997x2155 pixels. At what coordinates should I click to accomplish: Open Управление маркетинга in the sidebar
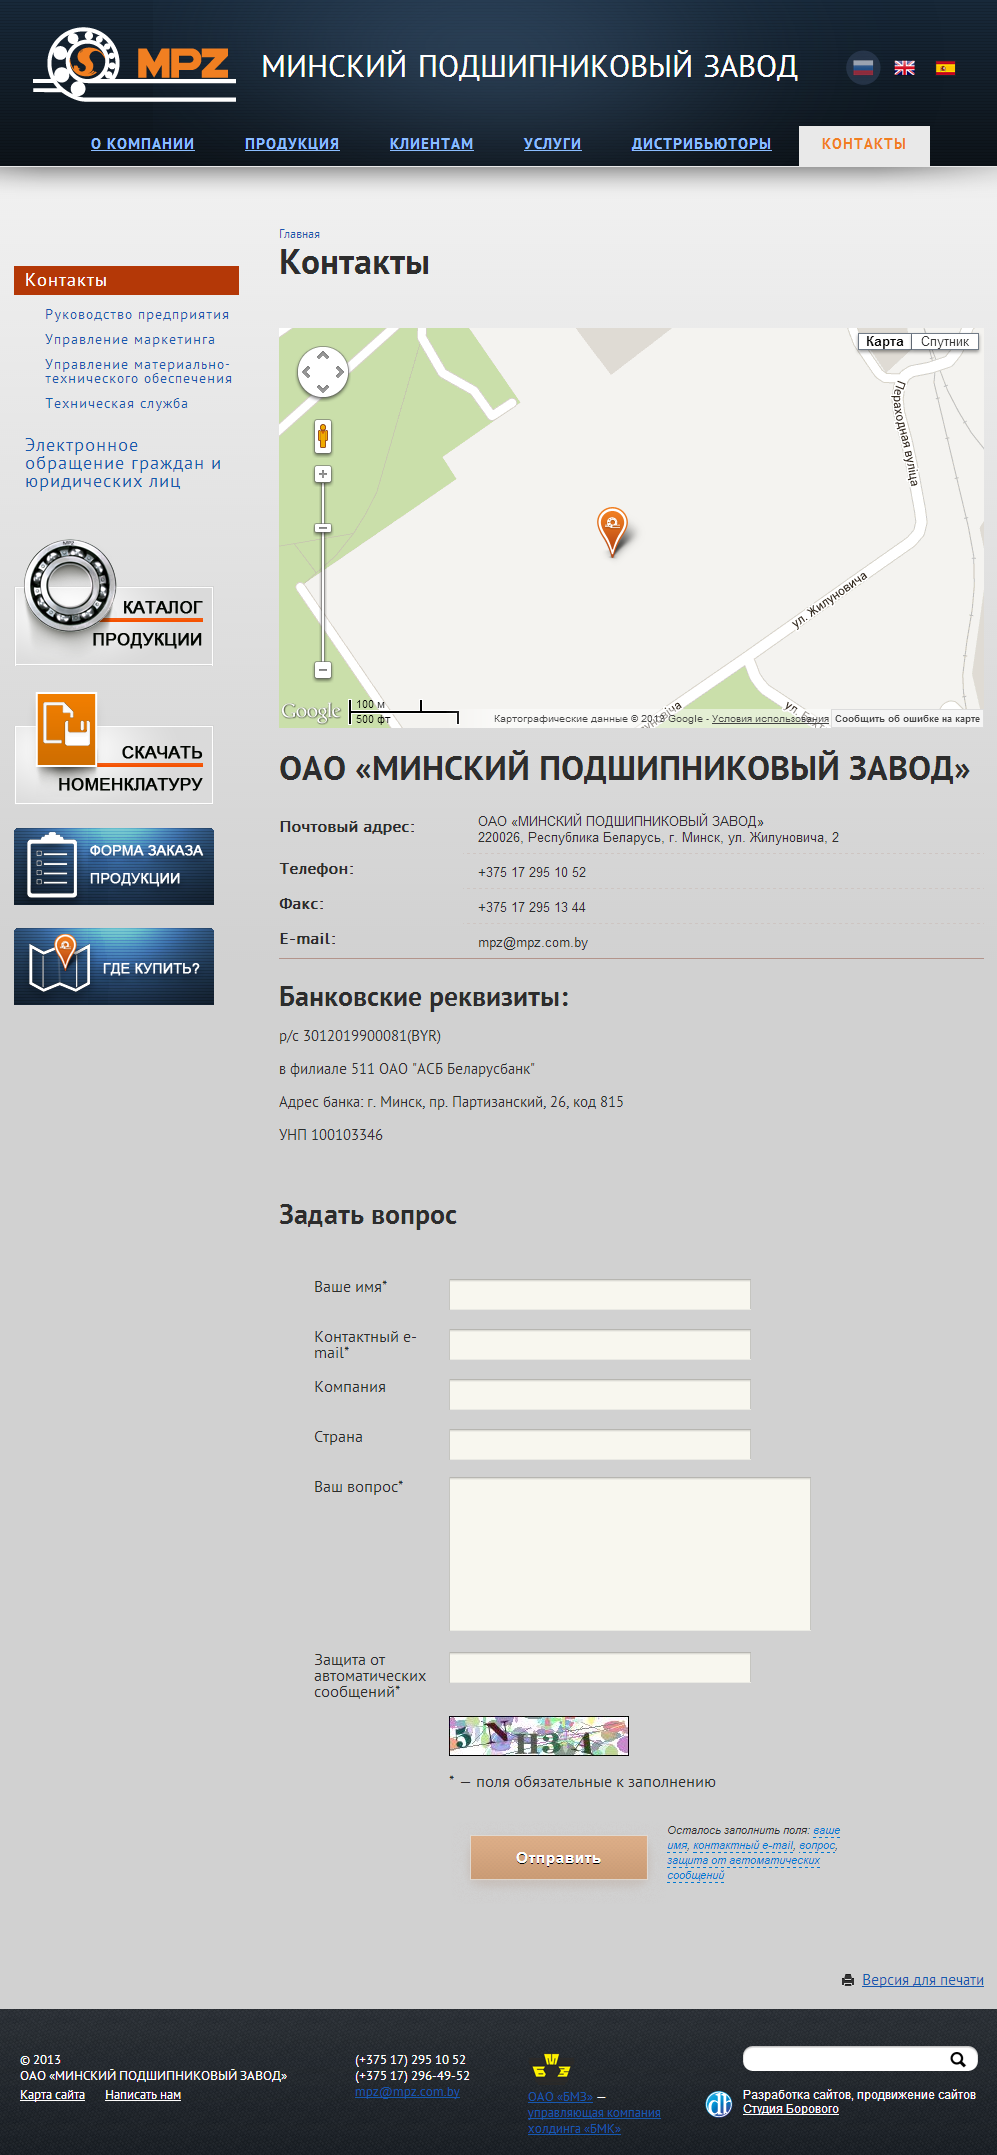pos(130,339)
